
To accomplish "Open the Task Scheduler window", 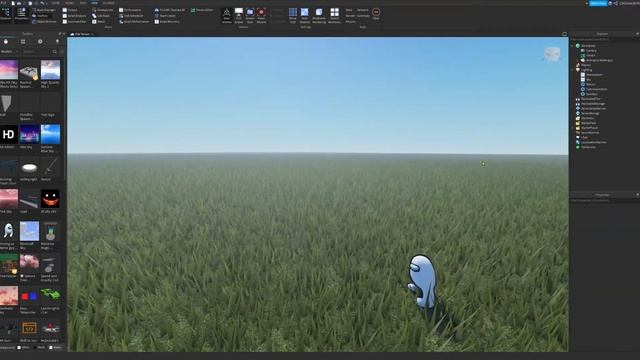I will [x=131, y=16].
